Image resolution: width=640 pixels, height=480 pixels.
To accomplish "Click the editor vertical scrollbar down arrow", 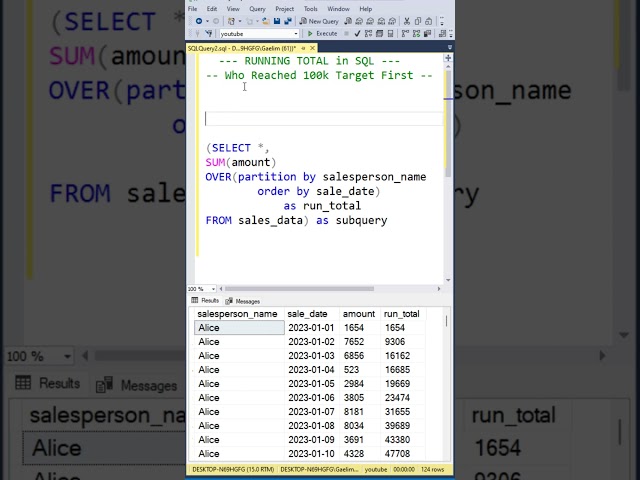I will coord(448,280).
